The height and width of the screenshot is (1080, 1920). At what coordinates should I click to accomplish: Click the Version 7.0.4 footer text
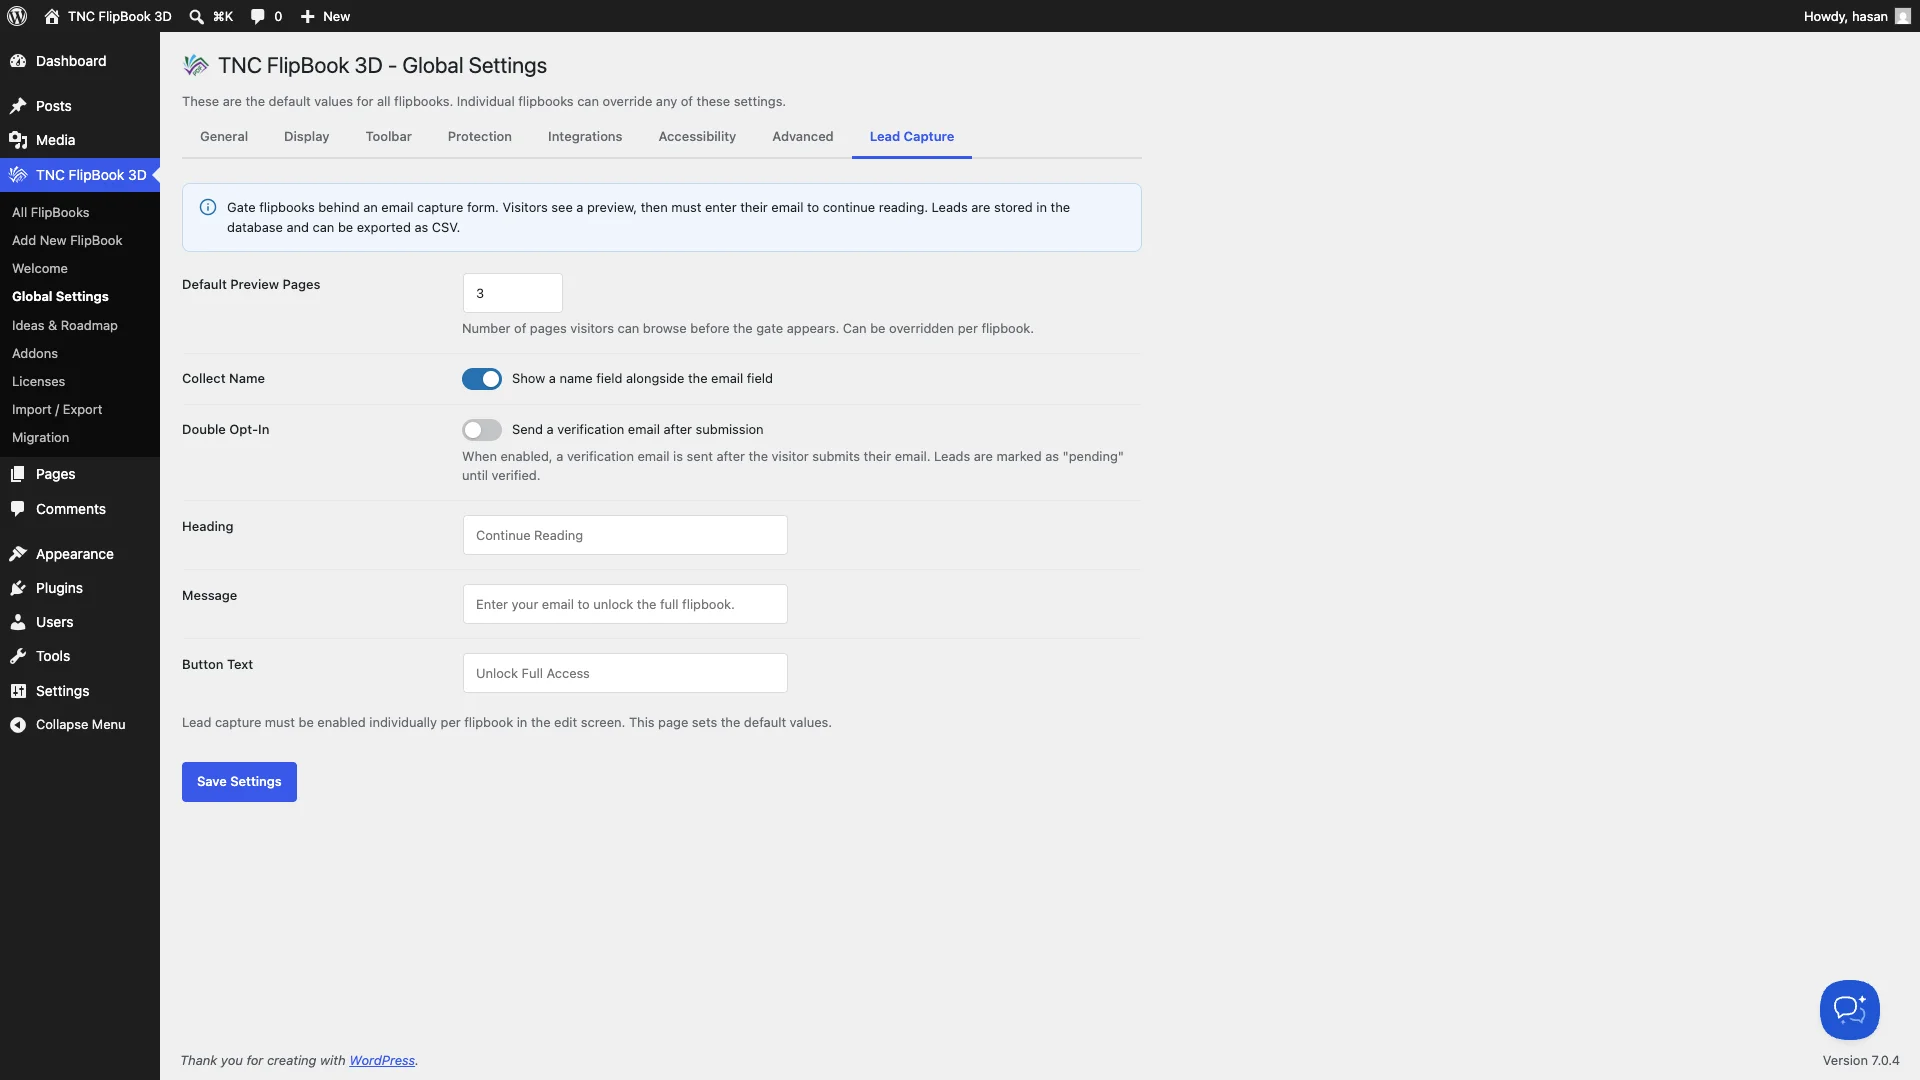tap(1861, 1061)
